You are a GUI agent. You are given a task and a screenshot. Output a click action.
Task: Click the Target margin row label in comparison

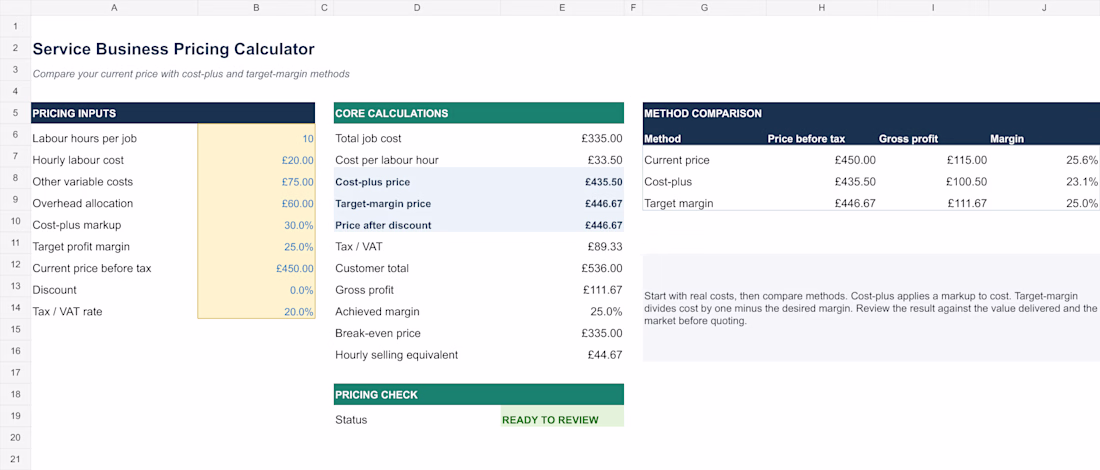coord(678,203)
